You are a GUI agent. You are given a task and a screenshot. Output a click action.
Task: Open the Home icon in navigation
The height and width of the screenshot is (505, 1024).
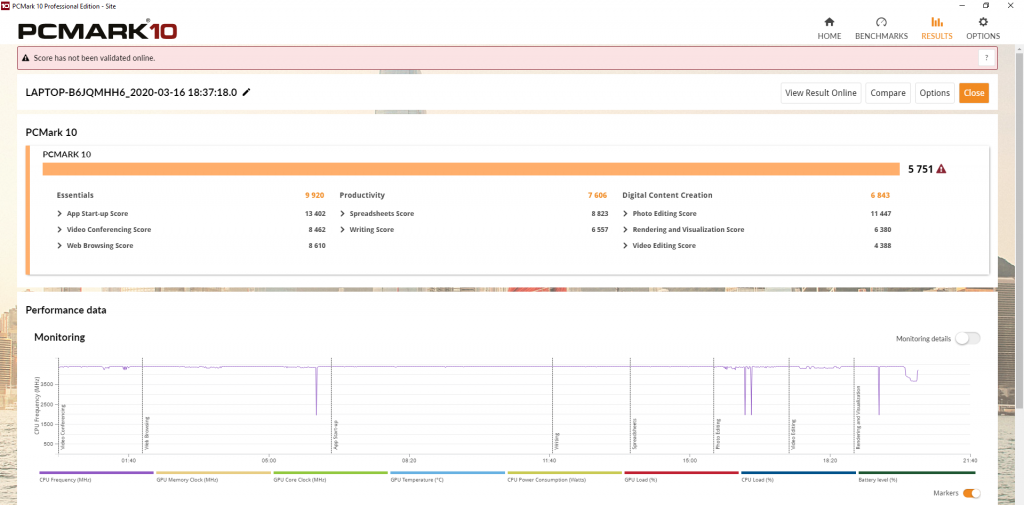(829, 22)
